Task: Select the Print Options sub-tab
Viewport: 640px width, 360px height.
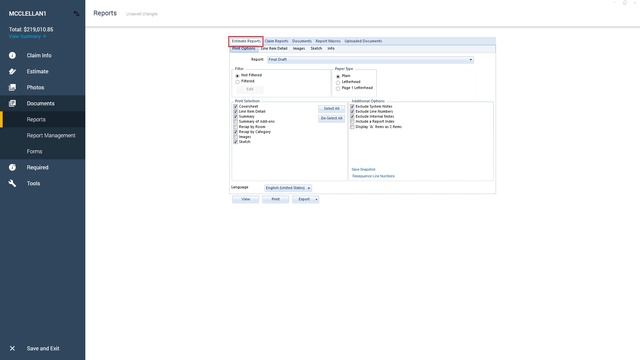Action: pyautogui.click(x=244, y=49)
